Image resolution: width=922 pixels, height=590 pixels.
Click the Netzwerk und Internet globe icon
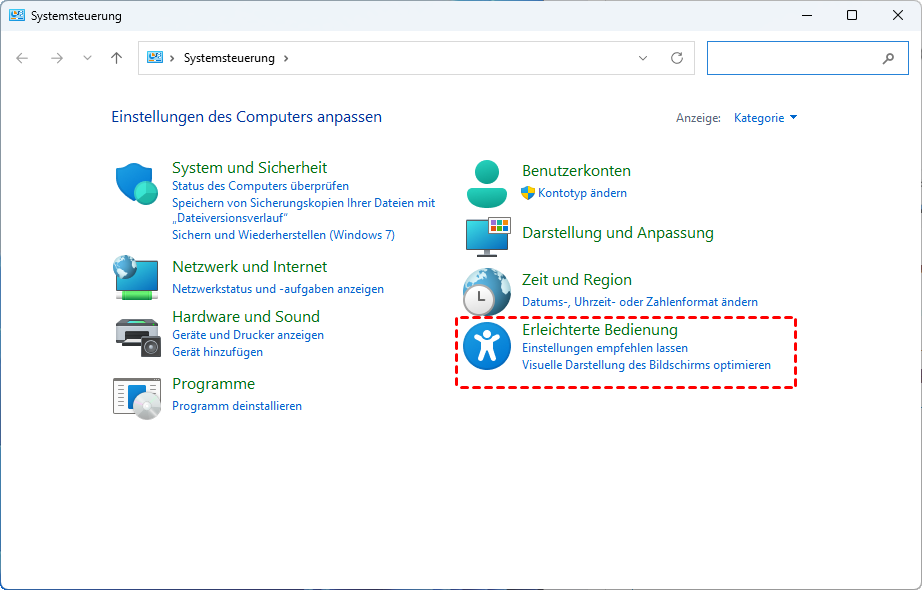click(136, 277)
